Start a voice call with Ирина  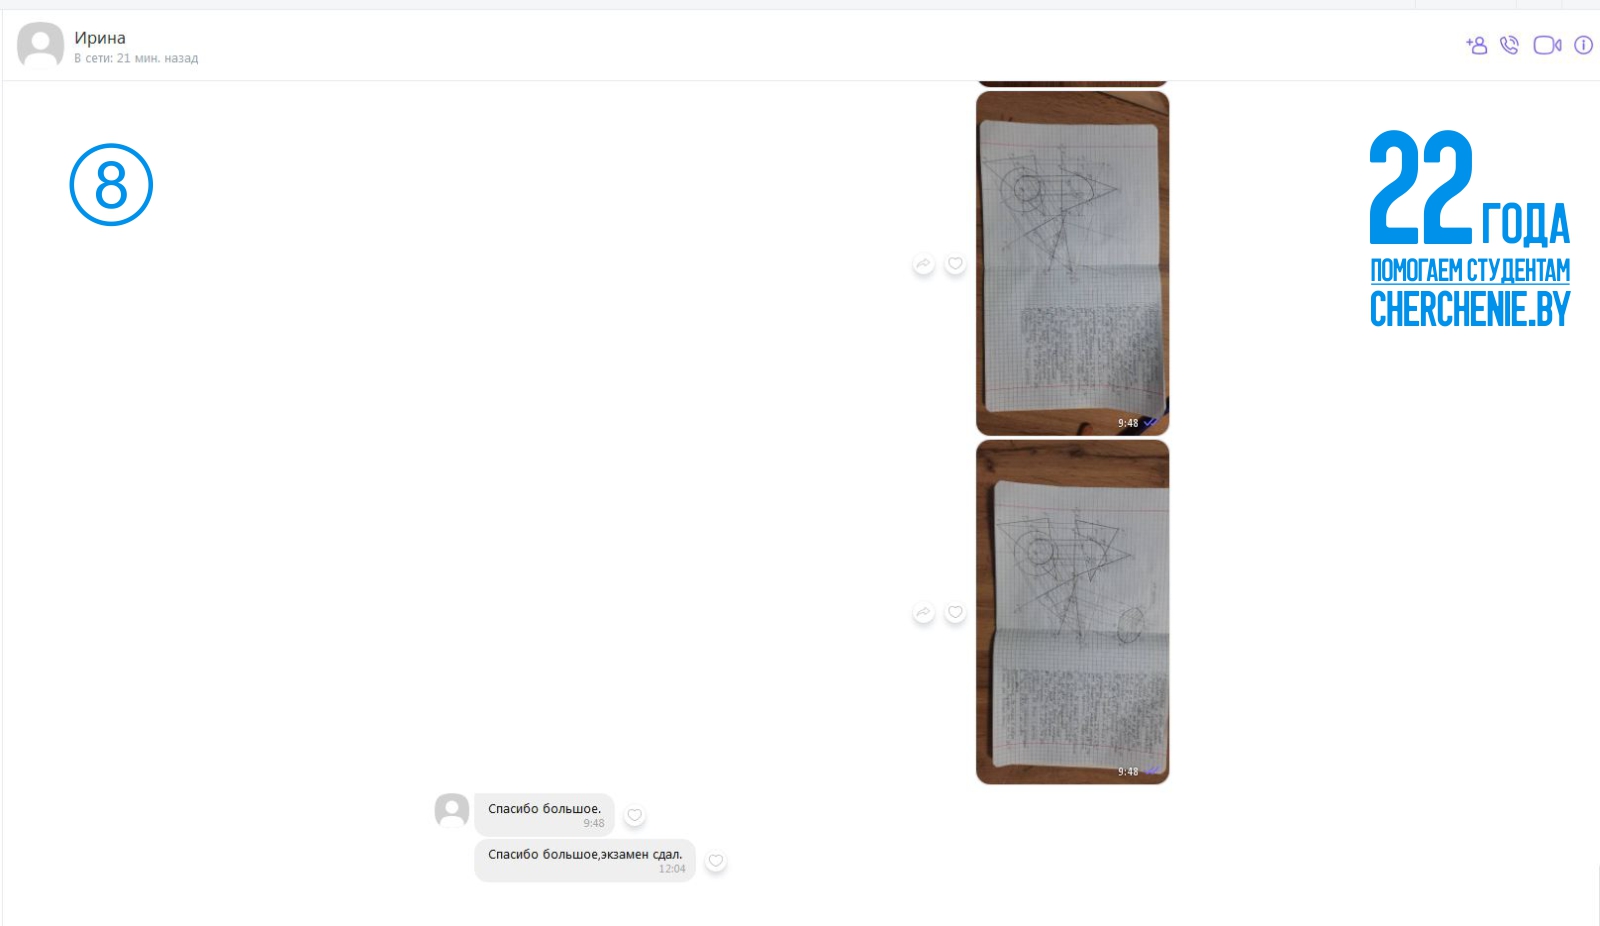click(x=1509, y=45)
